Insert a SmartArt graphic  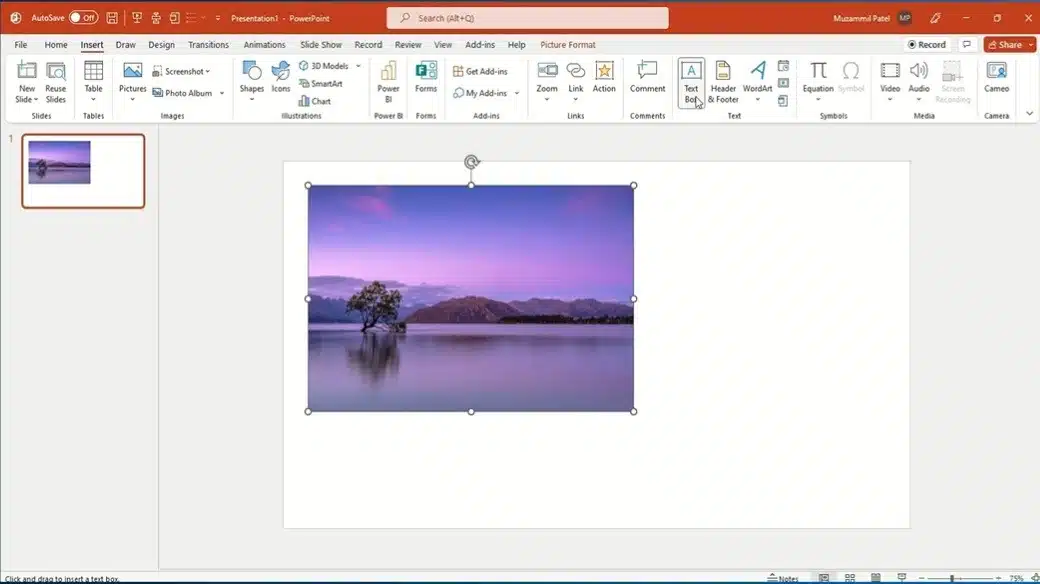(320, 84)
